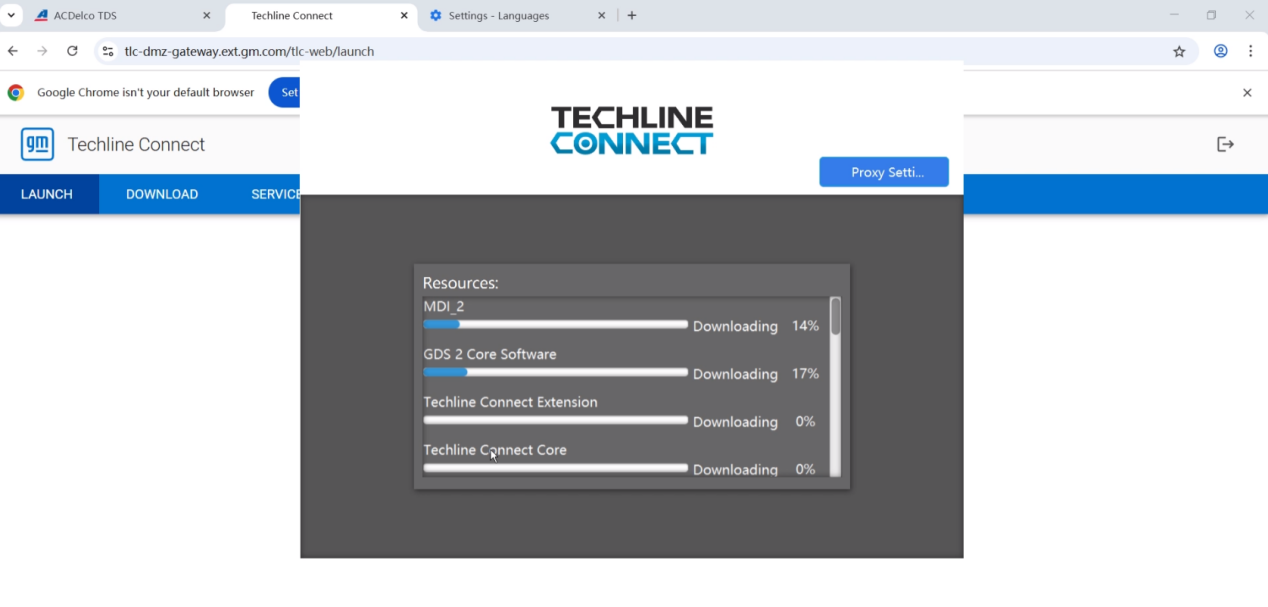This screenshot has height=607, width=1268.
Task: Open a new tab with plus button
Action: pos(632,16)
